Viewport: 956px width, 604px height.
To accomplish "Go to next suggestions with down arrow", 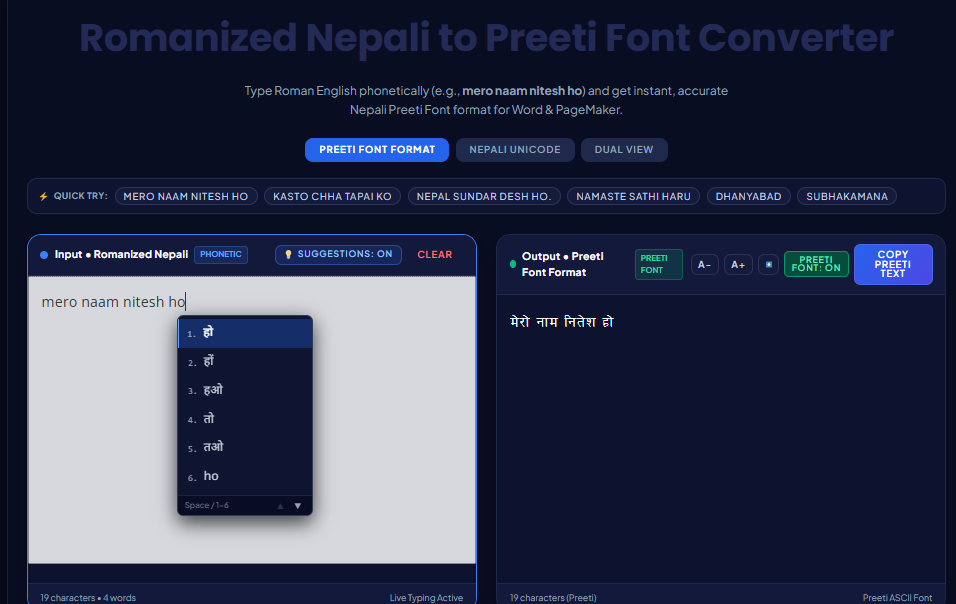I will (x=298, y=506).
